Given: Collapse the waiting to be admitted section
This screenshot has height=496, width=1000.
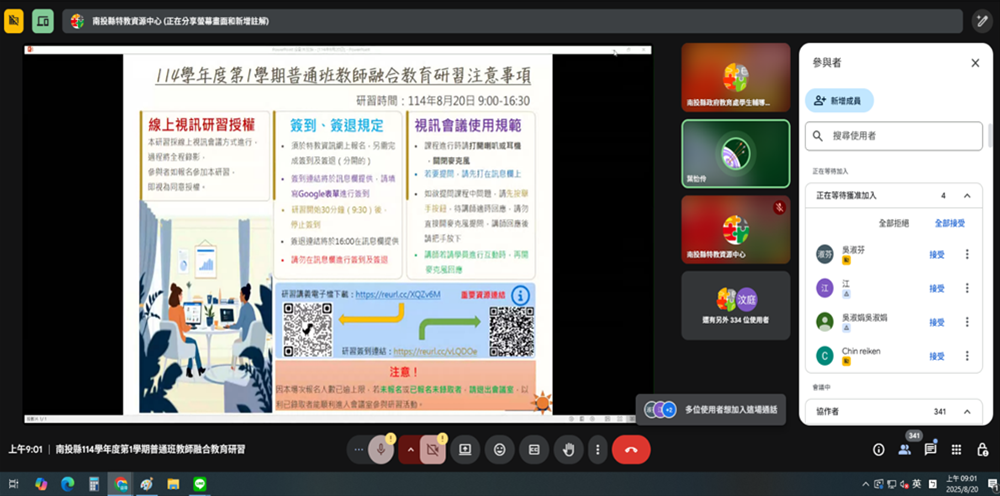Looking at the screenshot, I should [966, 196].
